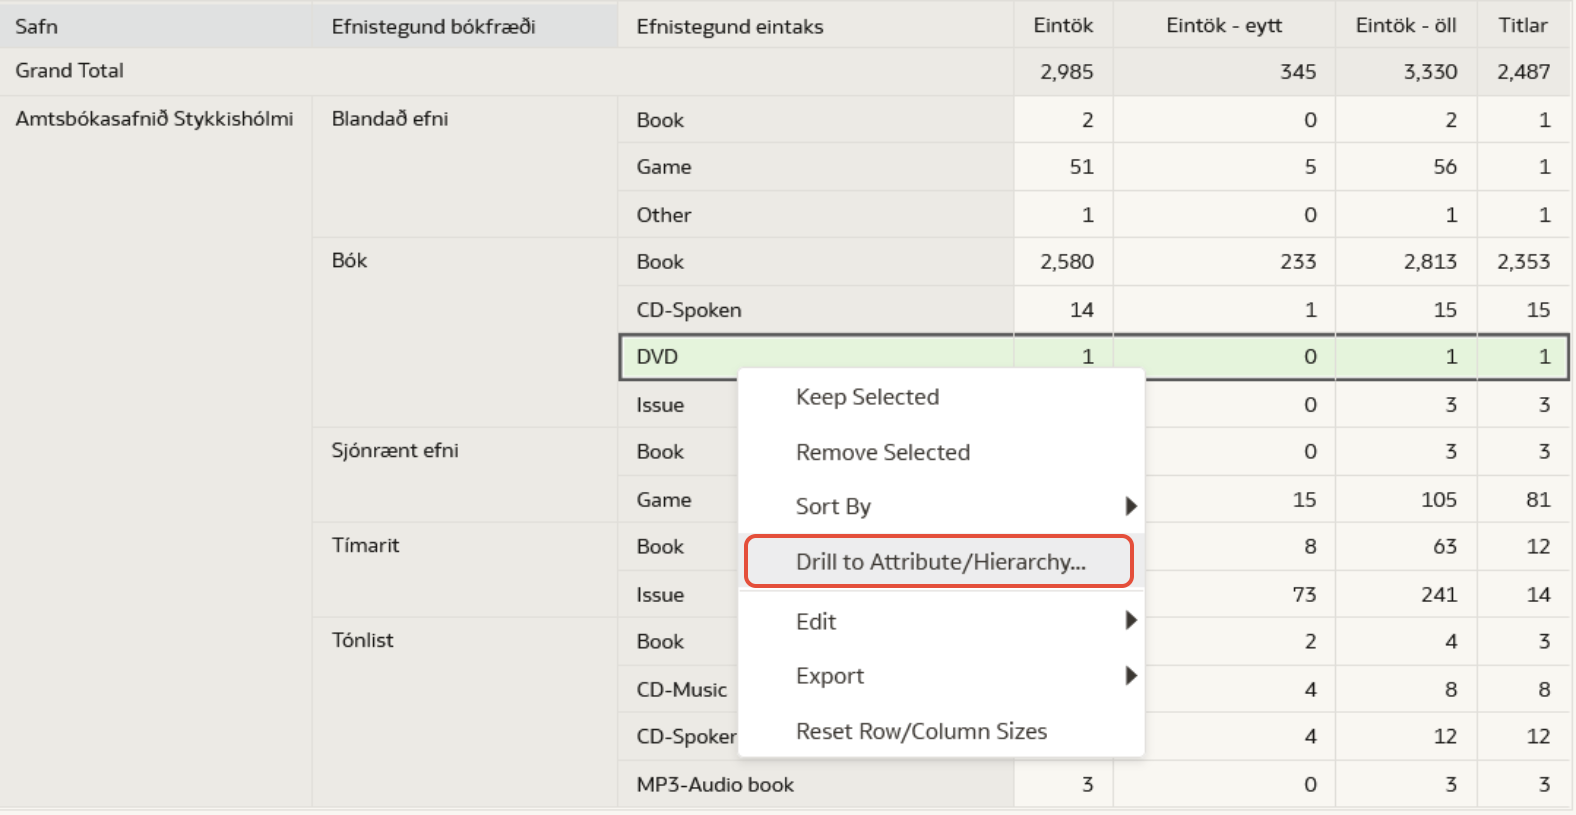Select the Efnistegund eintaks column header
This screenshot has height=815, width=1576.
coord(729,26)
